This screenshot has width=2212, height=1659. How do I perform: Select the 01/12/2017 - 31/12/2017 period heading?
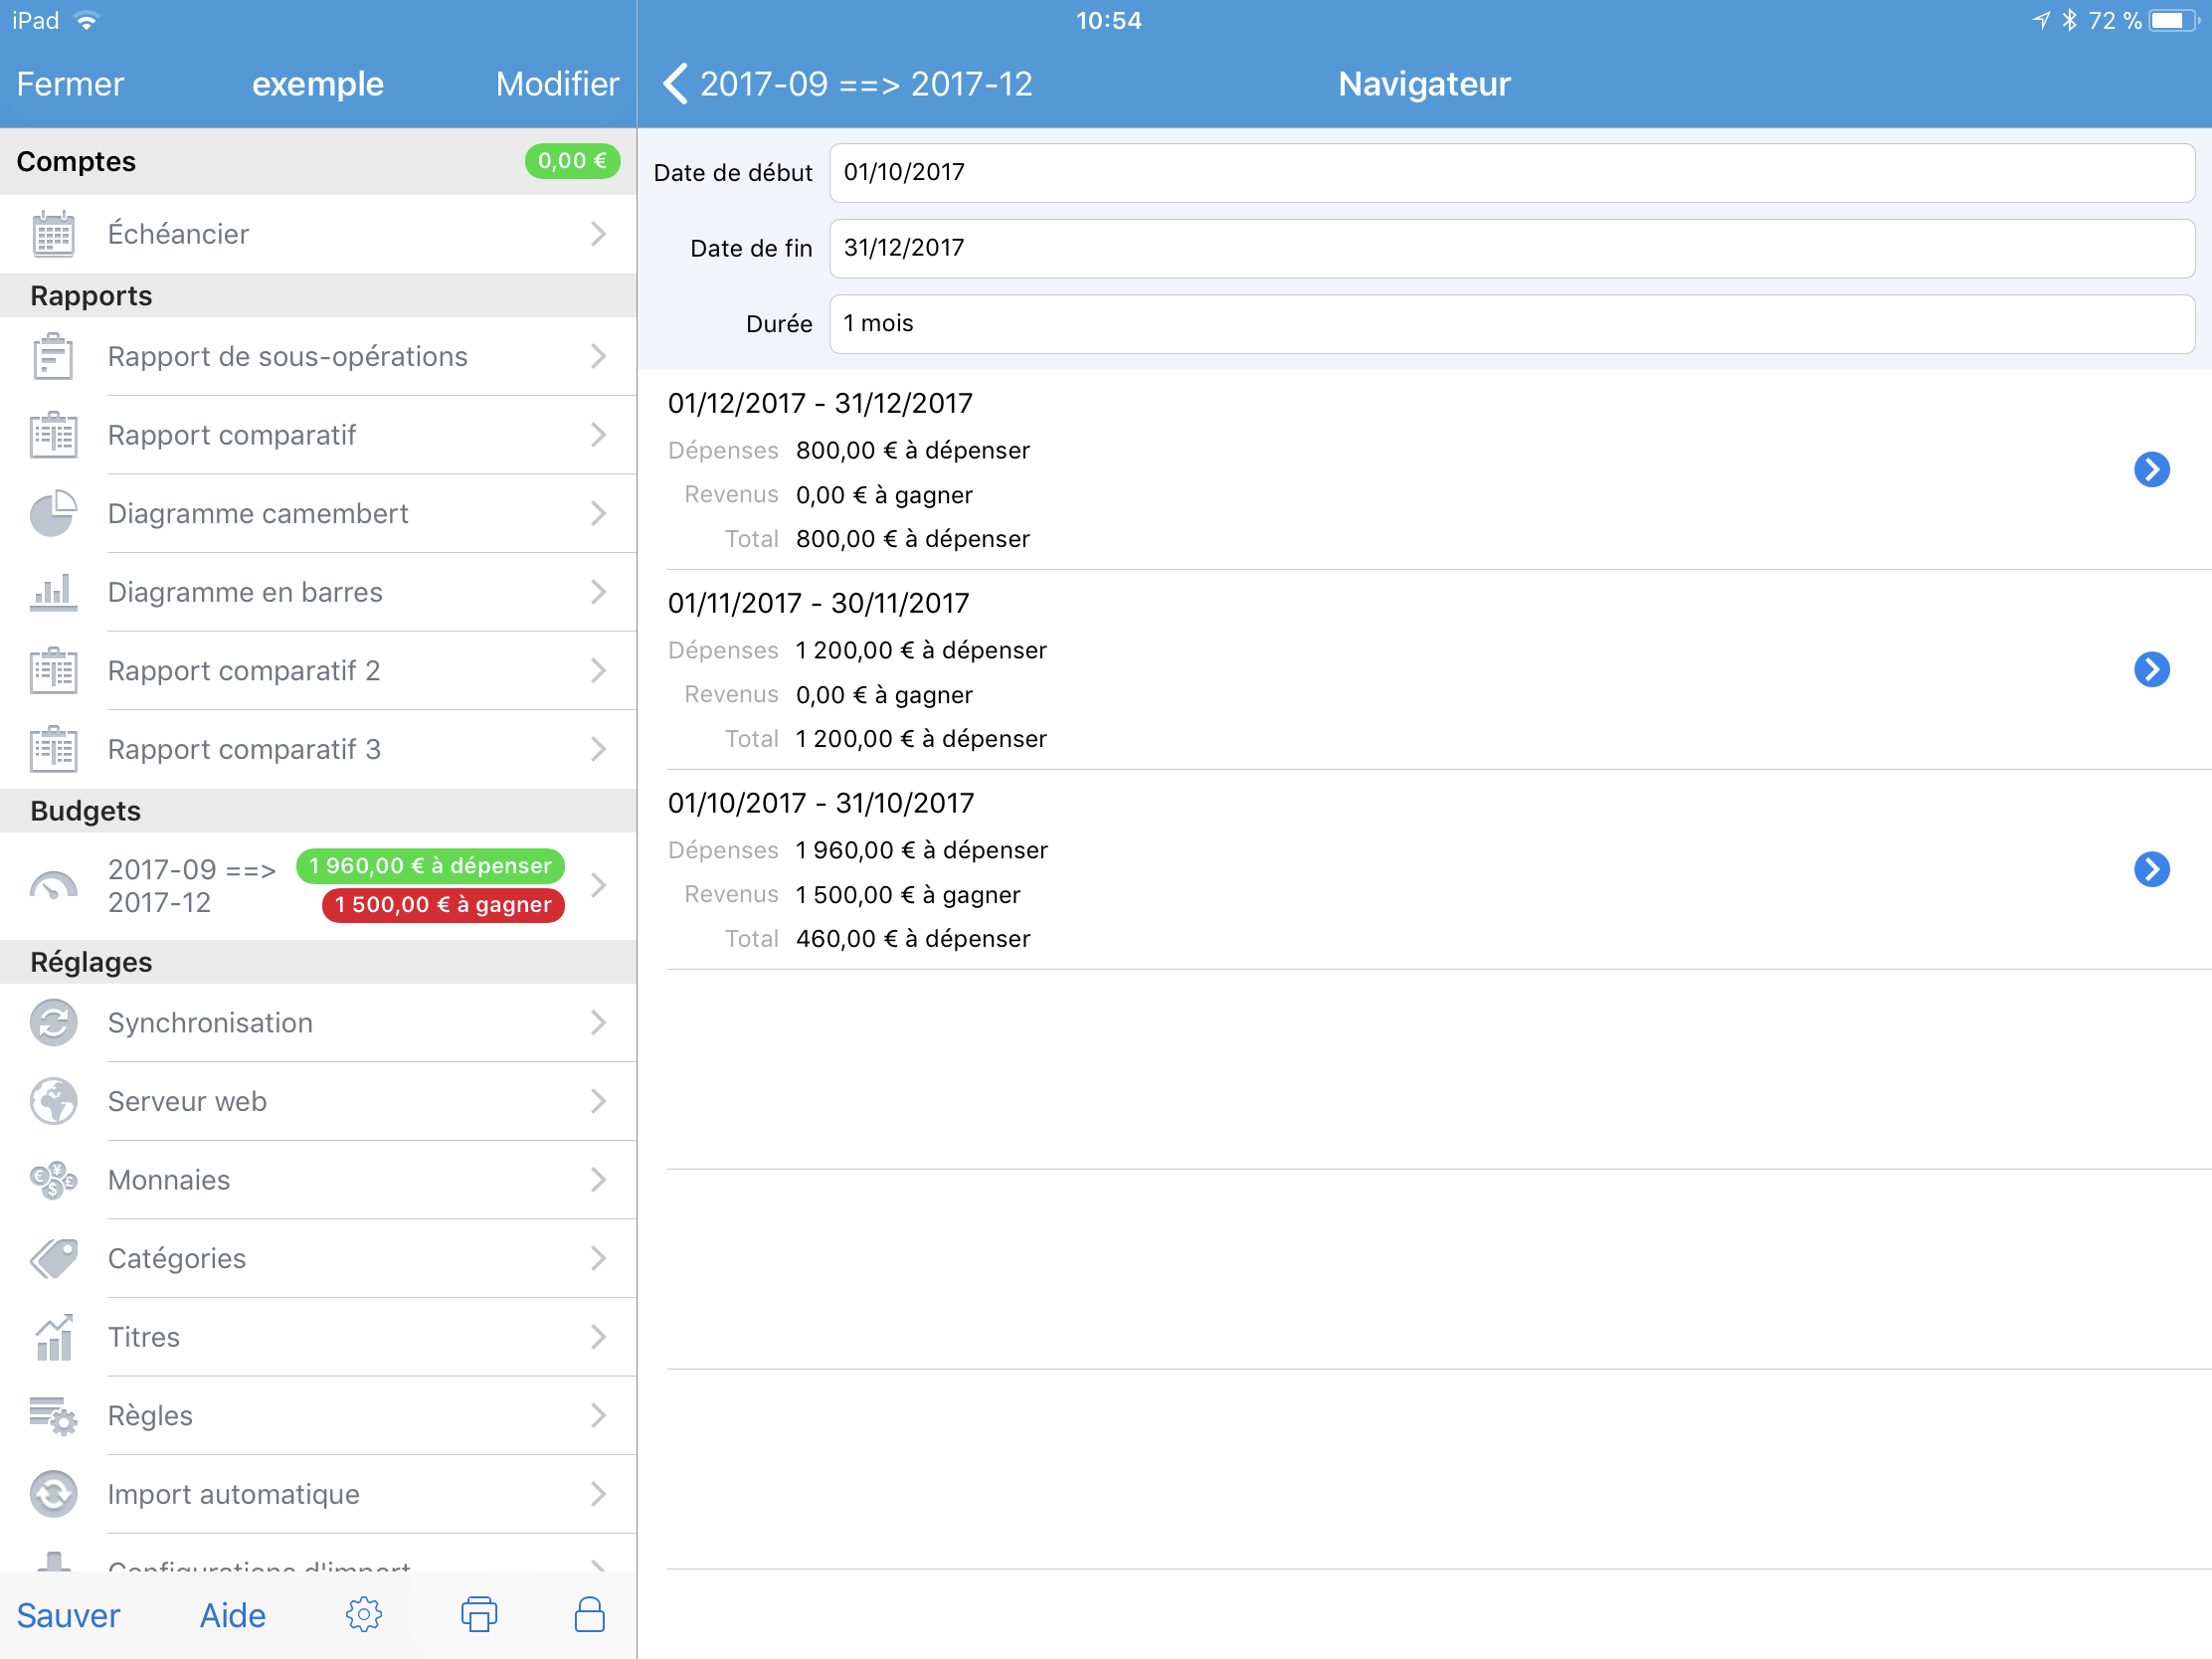[x=820, y=403]
